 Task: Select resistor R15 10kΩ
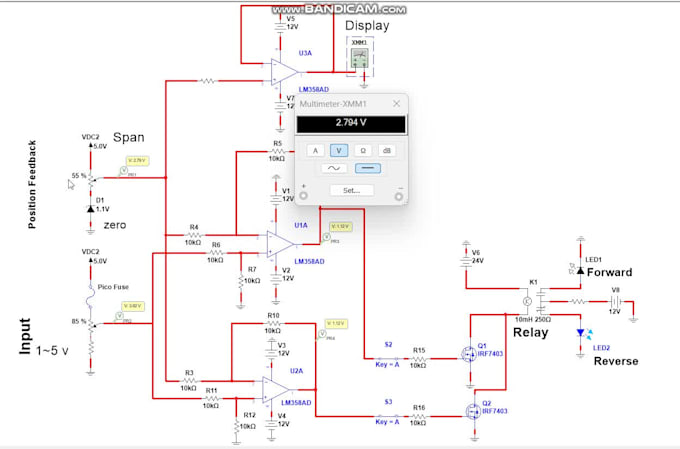click(418, 358)
